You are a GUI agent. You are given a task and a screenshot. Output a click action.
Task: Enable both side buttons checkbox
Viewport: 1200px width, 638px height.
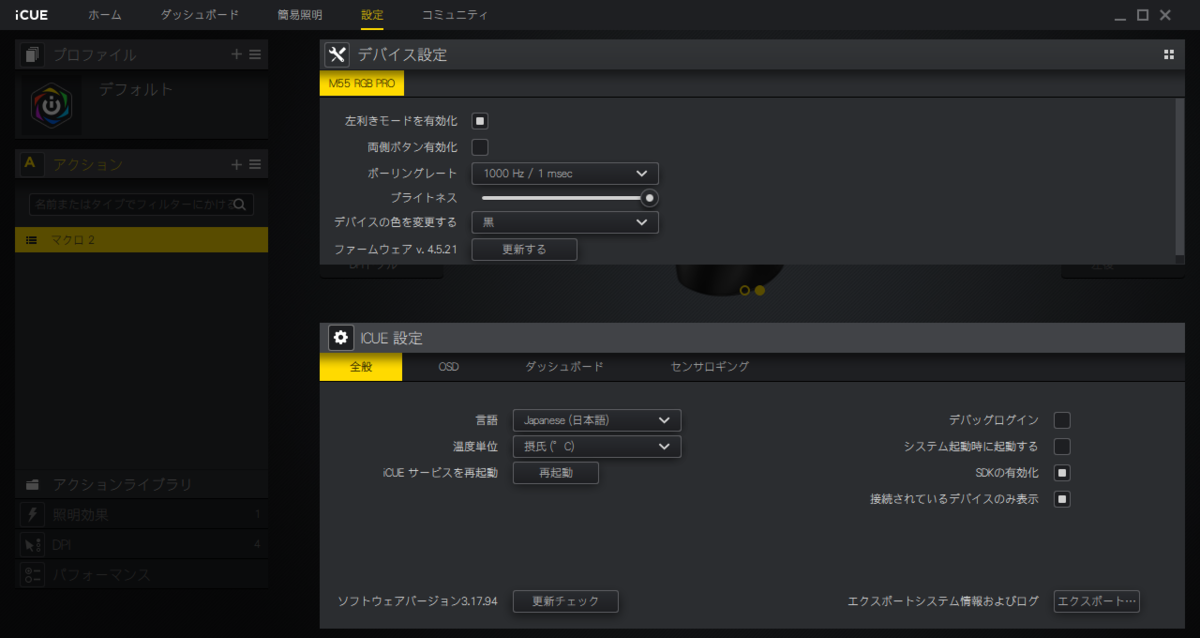point(480,147)
